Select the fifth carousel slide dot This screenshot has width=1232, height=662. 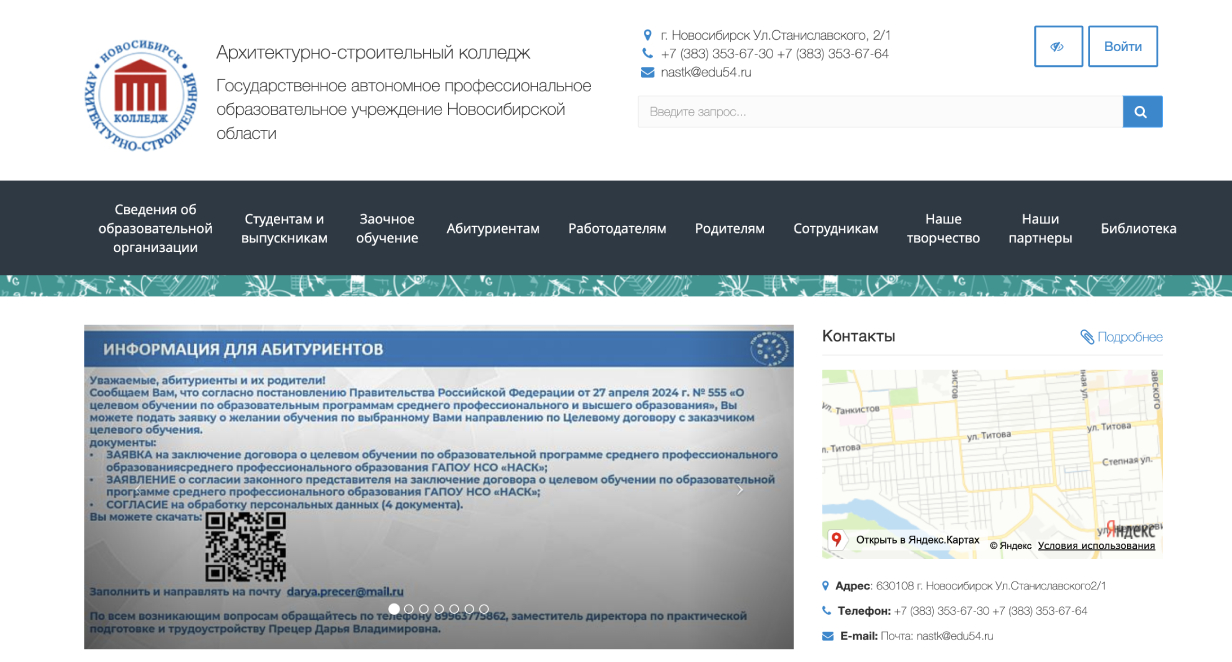(x=454, y=608)
